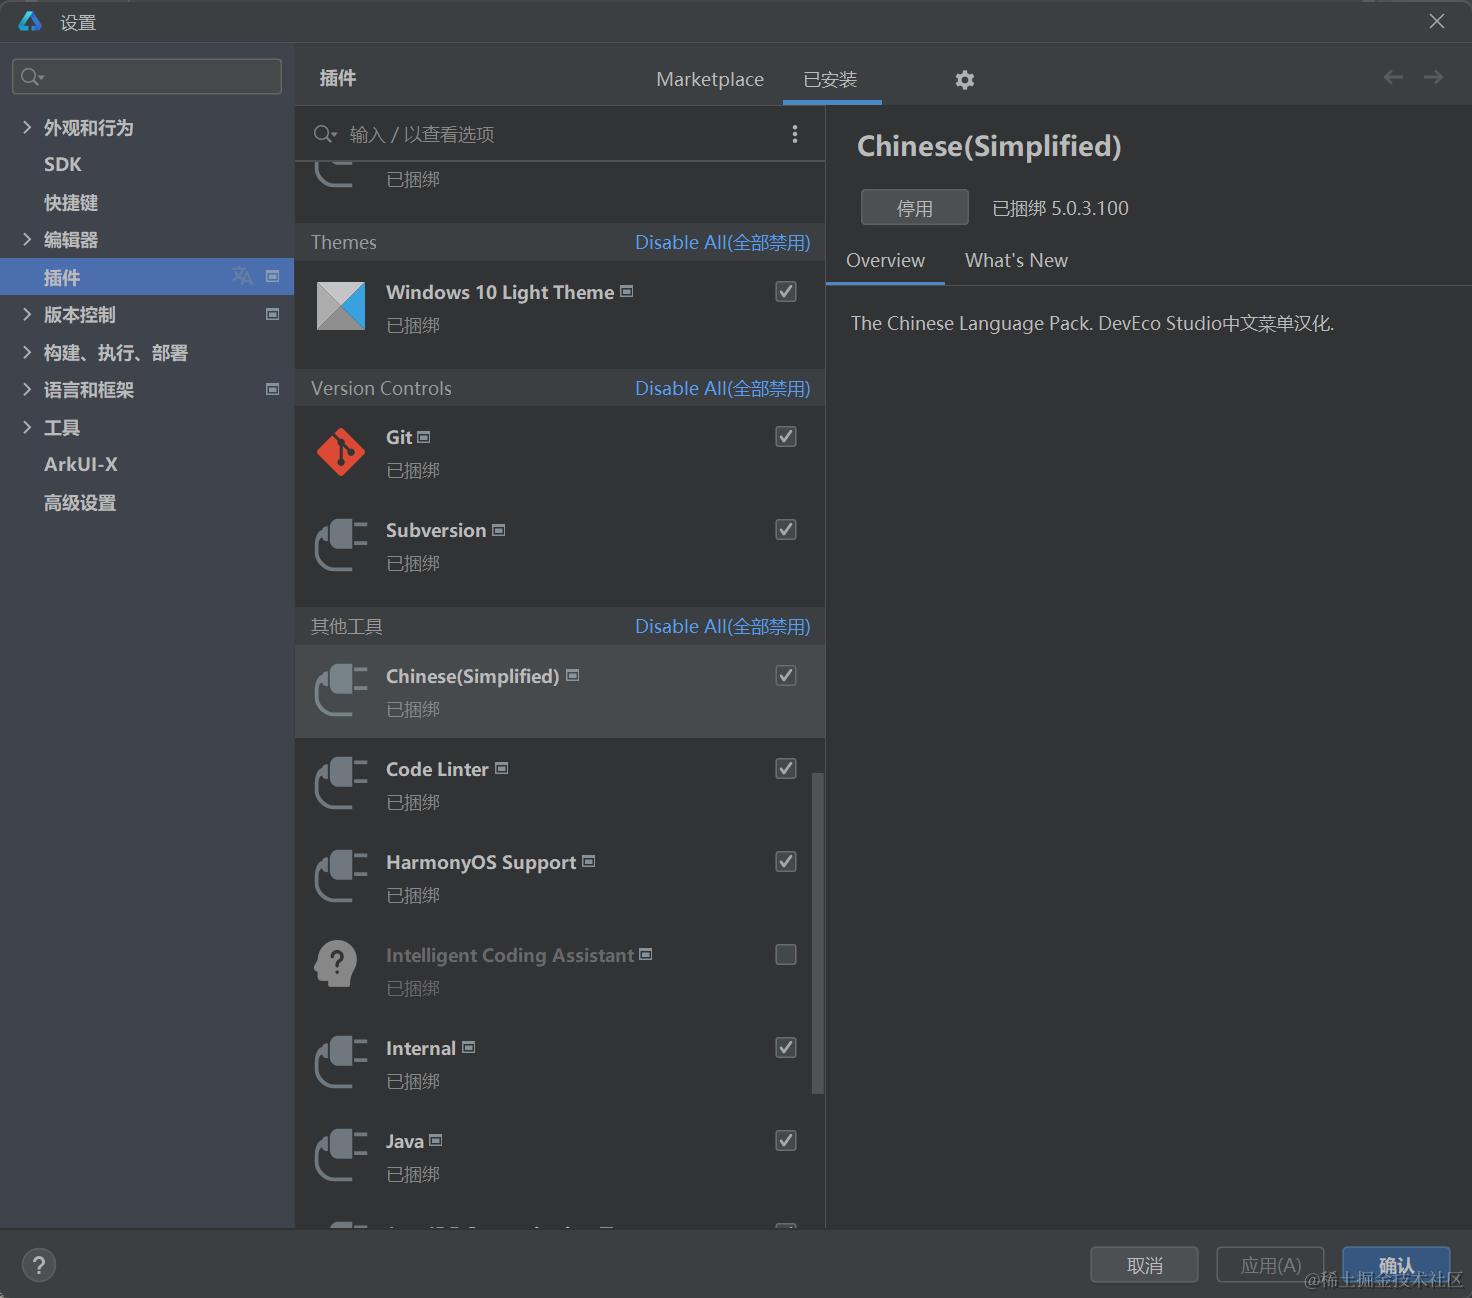The width and height of the screenshot is (1472, 1298).
Task: Click the Internal plugin icon
Action: tap(341, 1063)
